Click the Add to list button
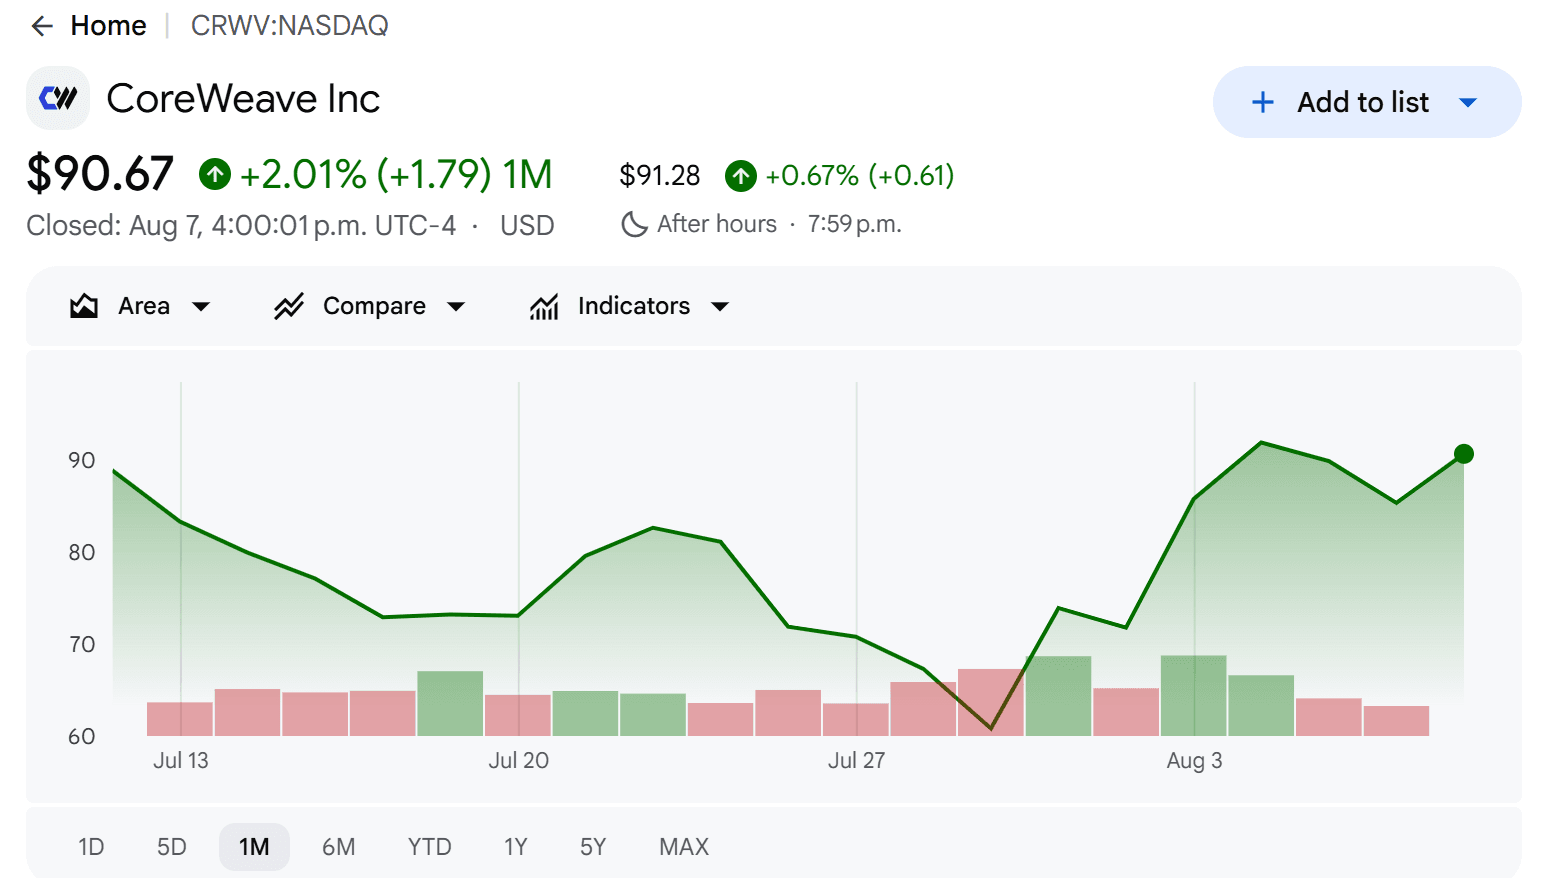This screenshot has height=878, width=1556. (1367, 102)
